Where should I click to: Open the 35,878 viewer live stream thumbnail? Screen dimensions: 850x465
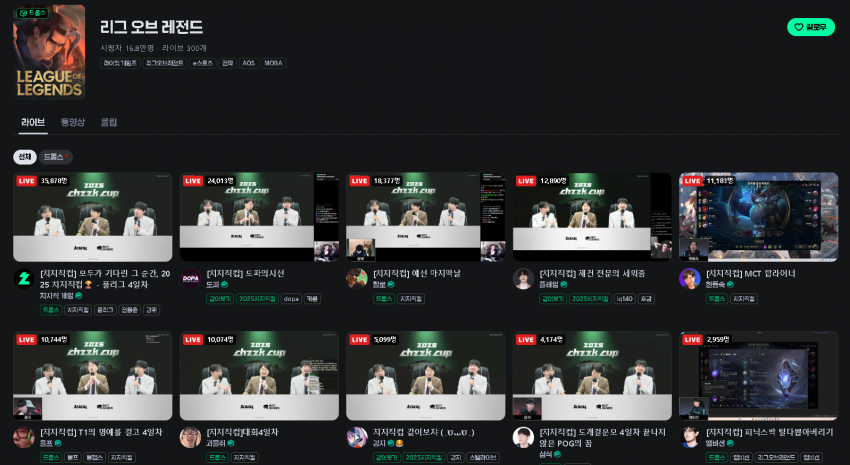tap(93, 217)
